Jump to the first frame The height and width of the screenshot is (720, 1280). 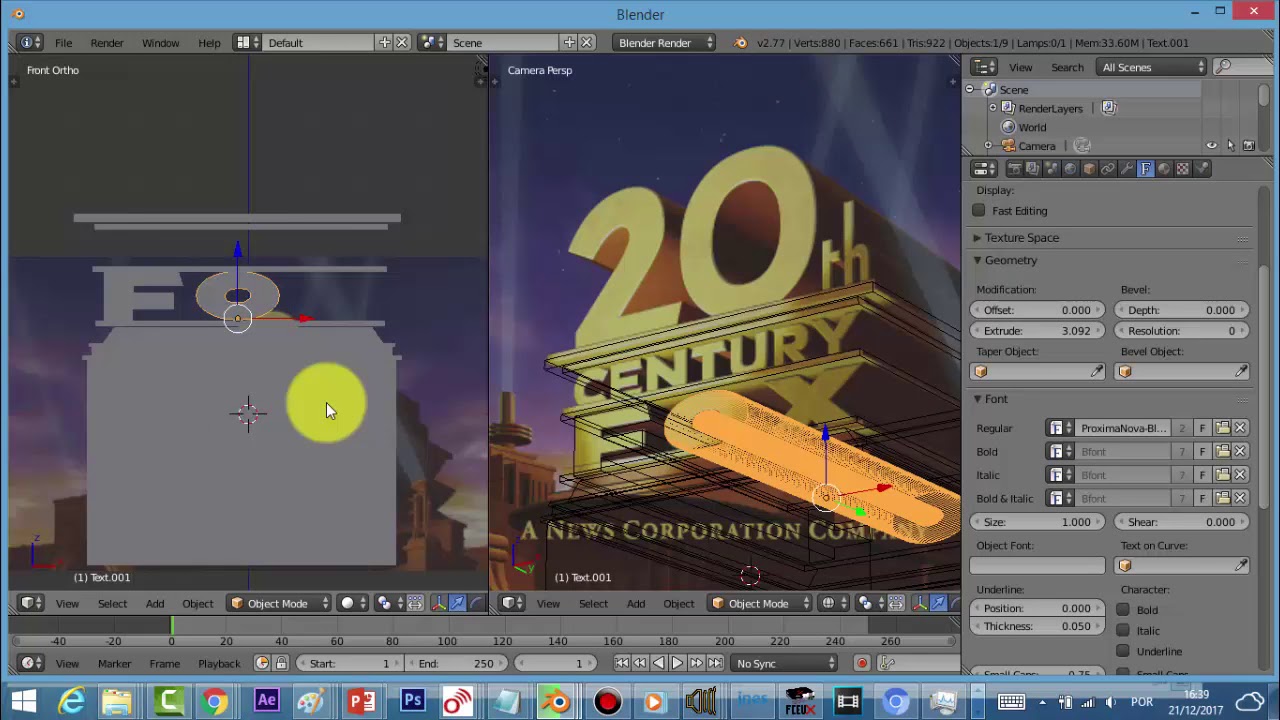tap(621, 663)
